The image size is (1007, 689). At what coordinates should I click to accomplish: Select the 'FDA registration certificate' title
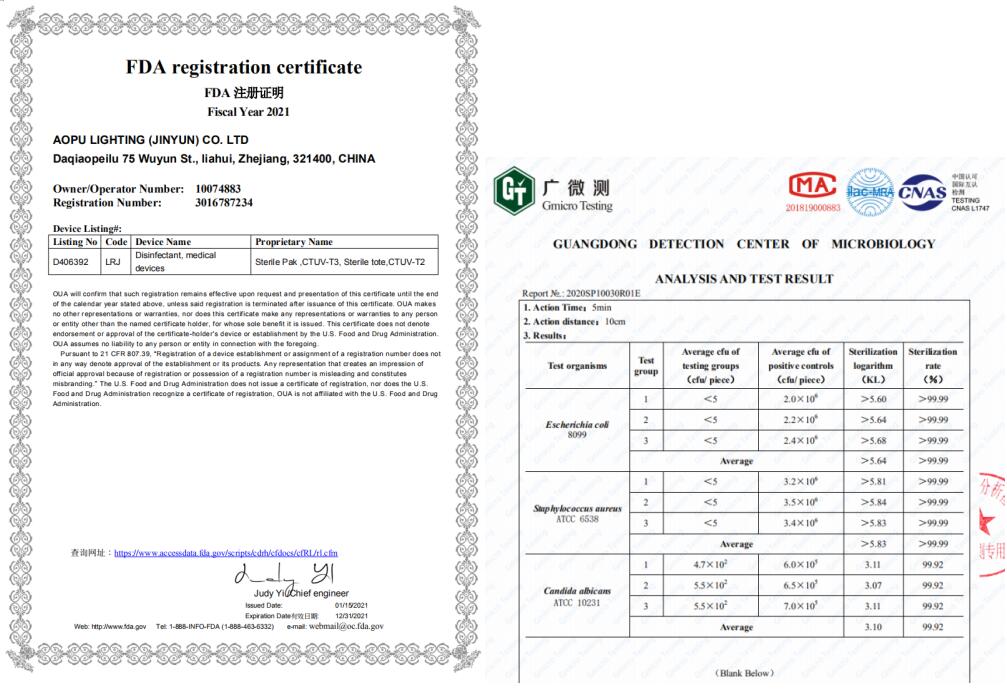click(x=244, y=67)
